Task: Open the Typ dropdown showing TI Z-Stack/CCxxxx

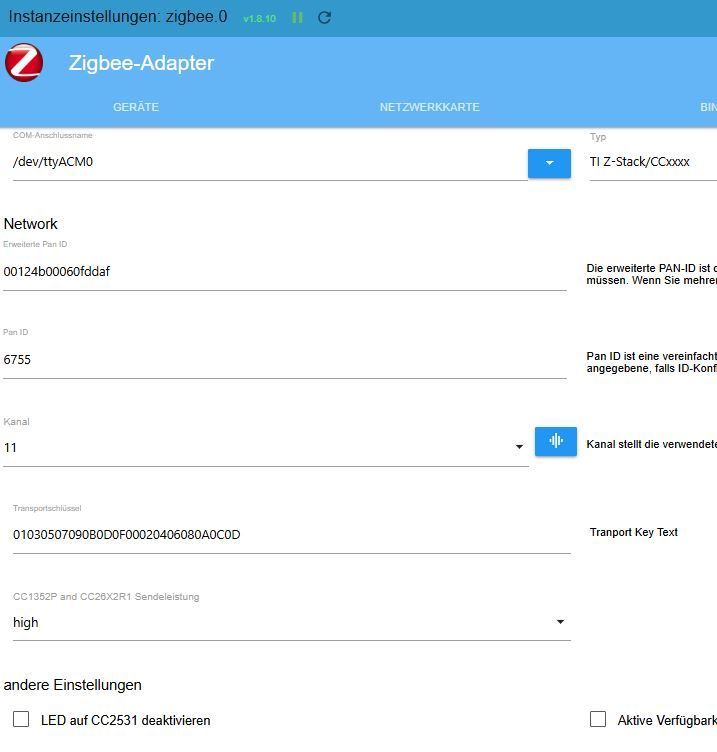Action: click(653, 162)
